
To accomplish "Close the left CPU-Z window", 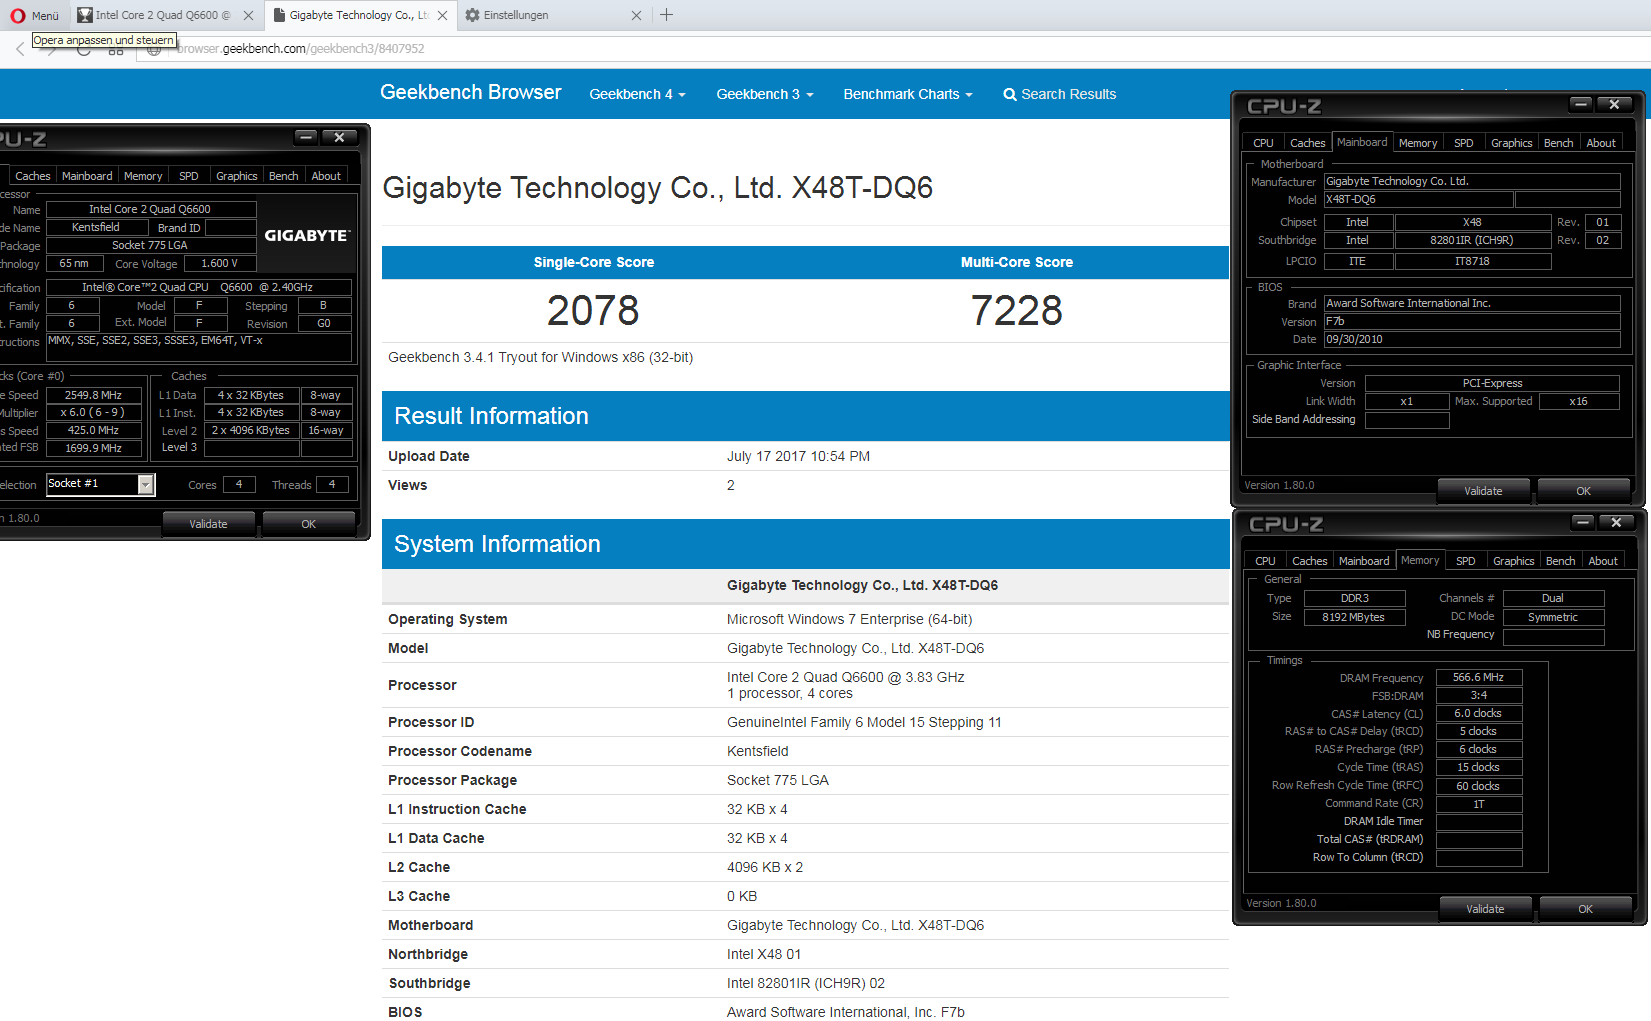I will point(340,137).
